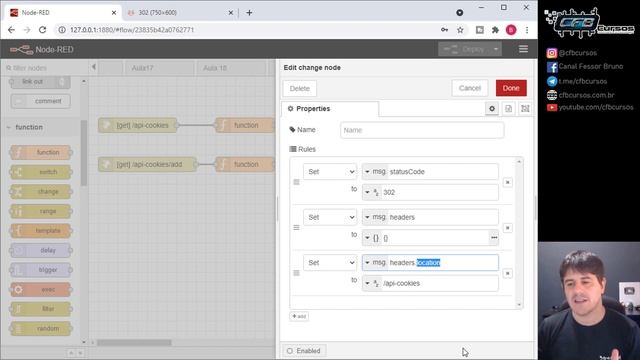
Task: Select the delay node in palette
Action: [x=41, y=250]
